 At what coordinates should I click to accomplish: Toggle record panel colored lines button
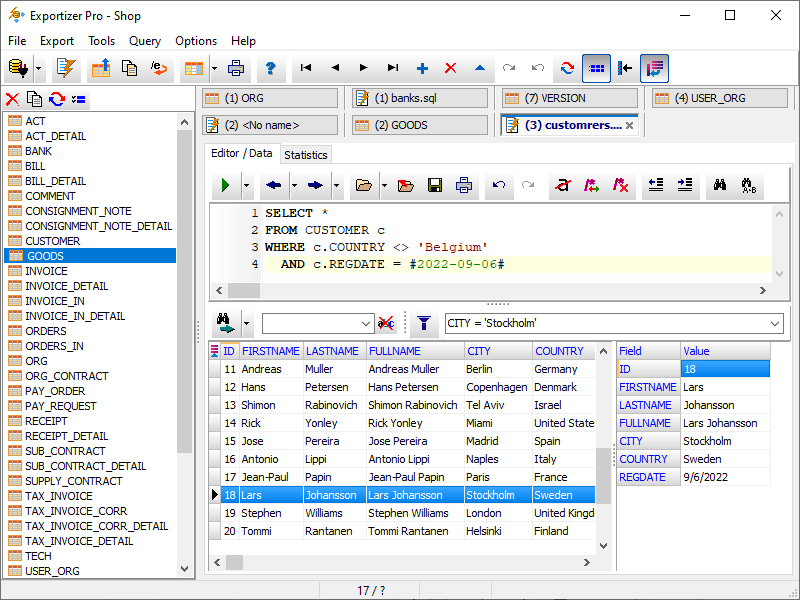point(654,68)
